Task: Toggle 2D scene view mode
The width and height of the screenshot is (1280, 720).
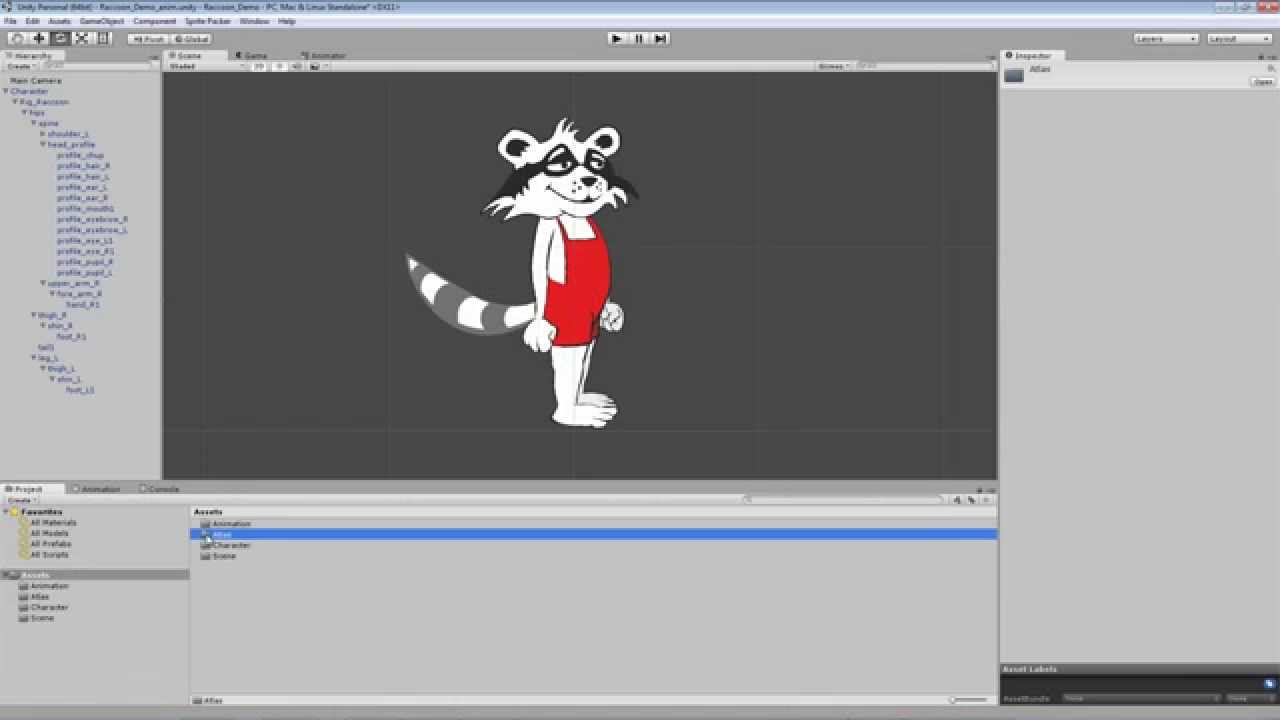Action: point(259,66)
